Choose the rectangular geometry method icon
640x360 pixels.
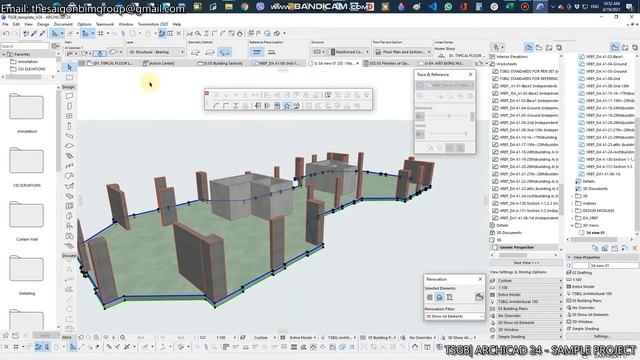pos(195,52)
